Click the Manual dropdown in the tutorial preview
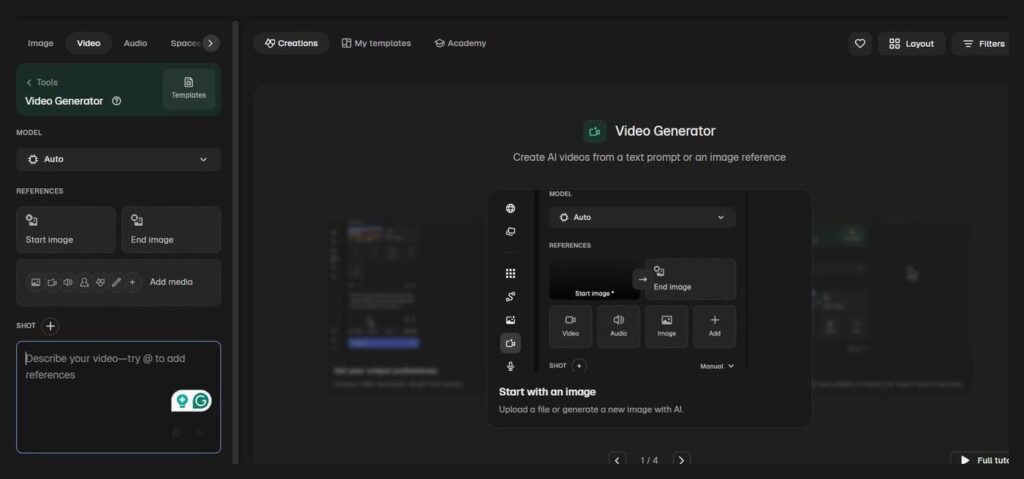 [717, 367]
